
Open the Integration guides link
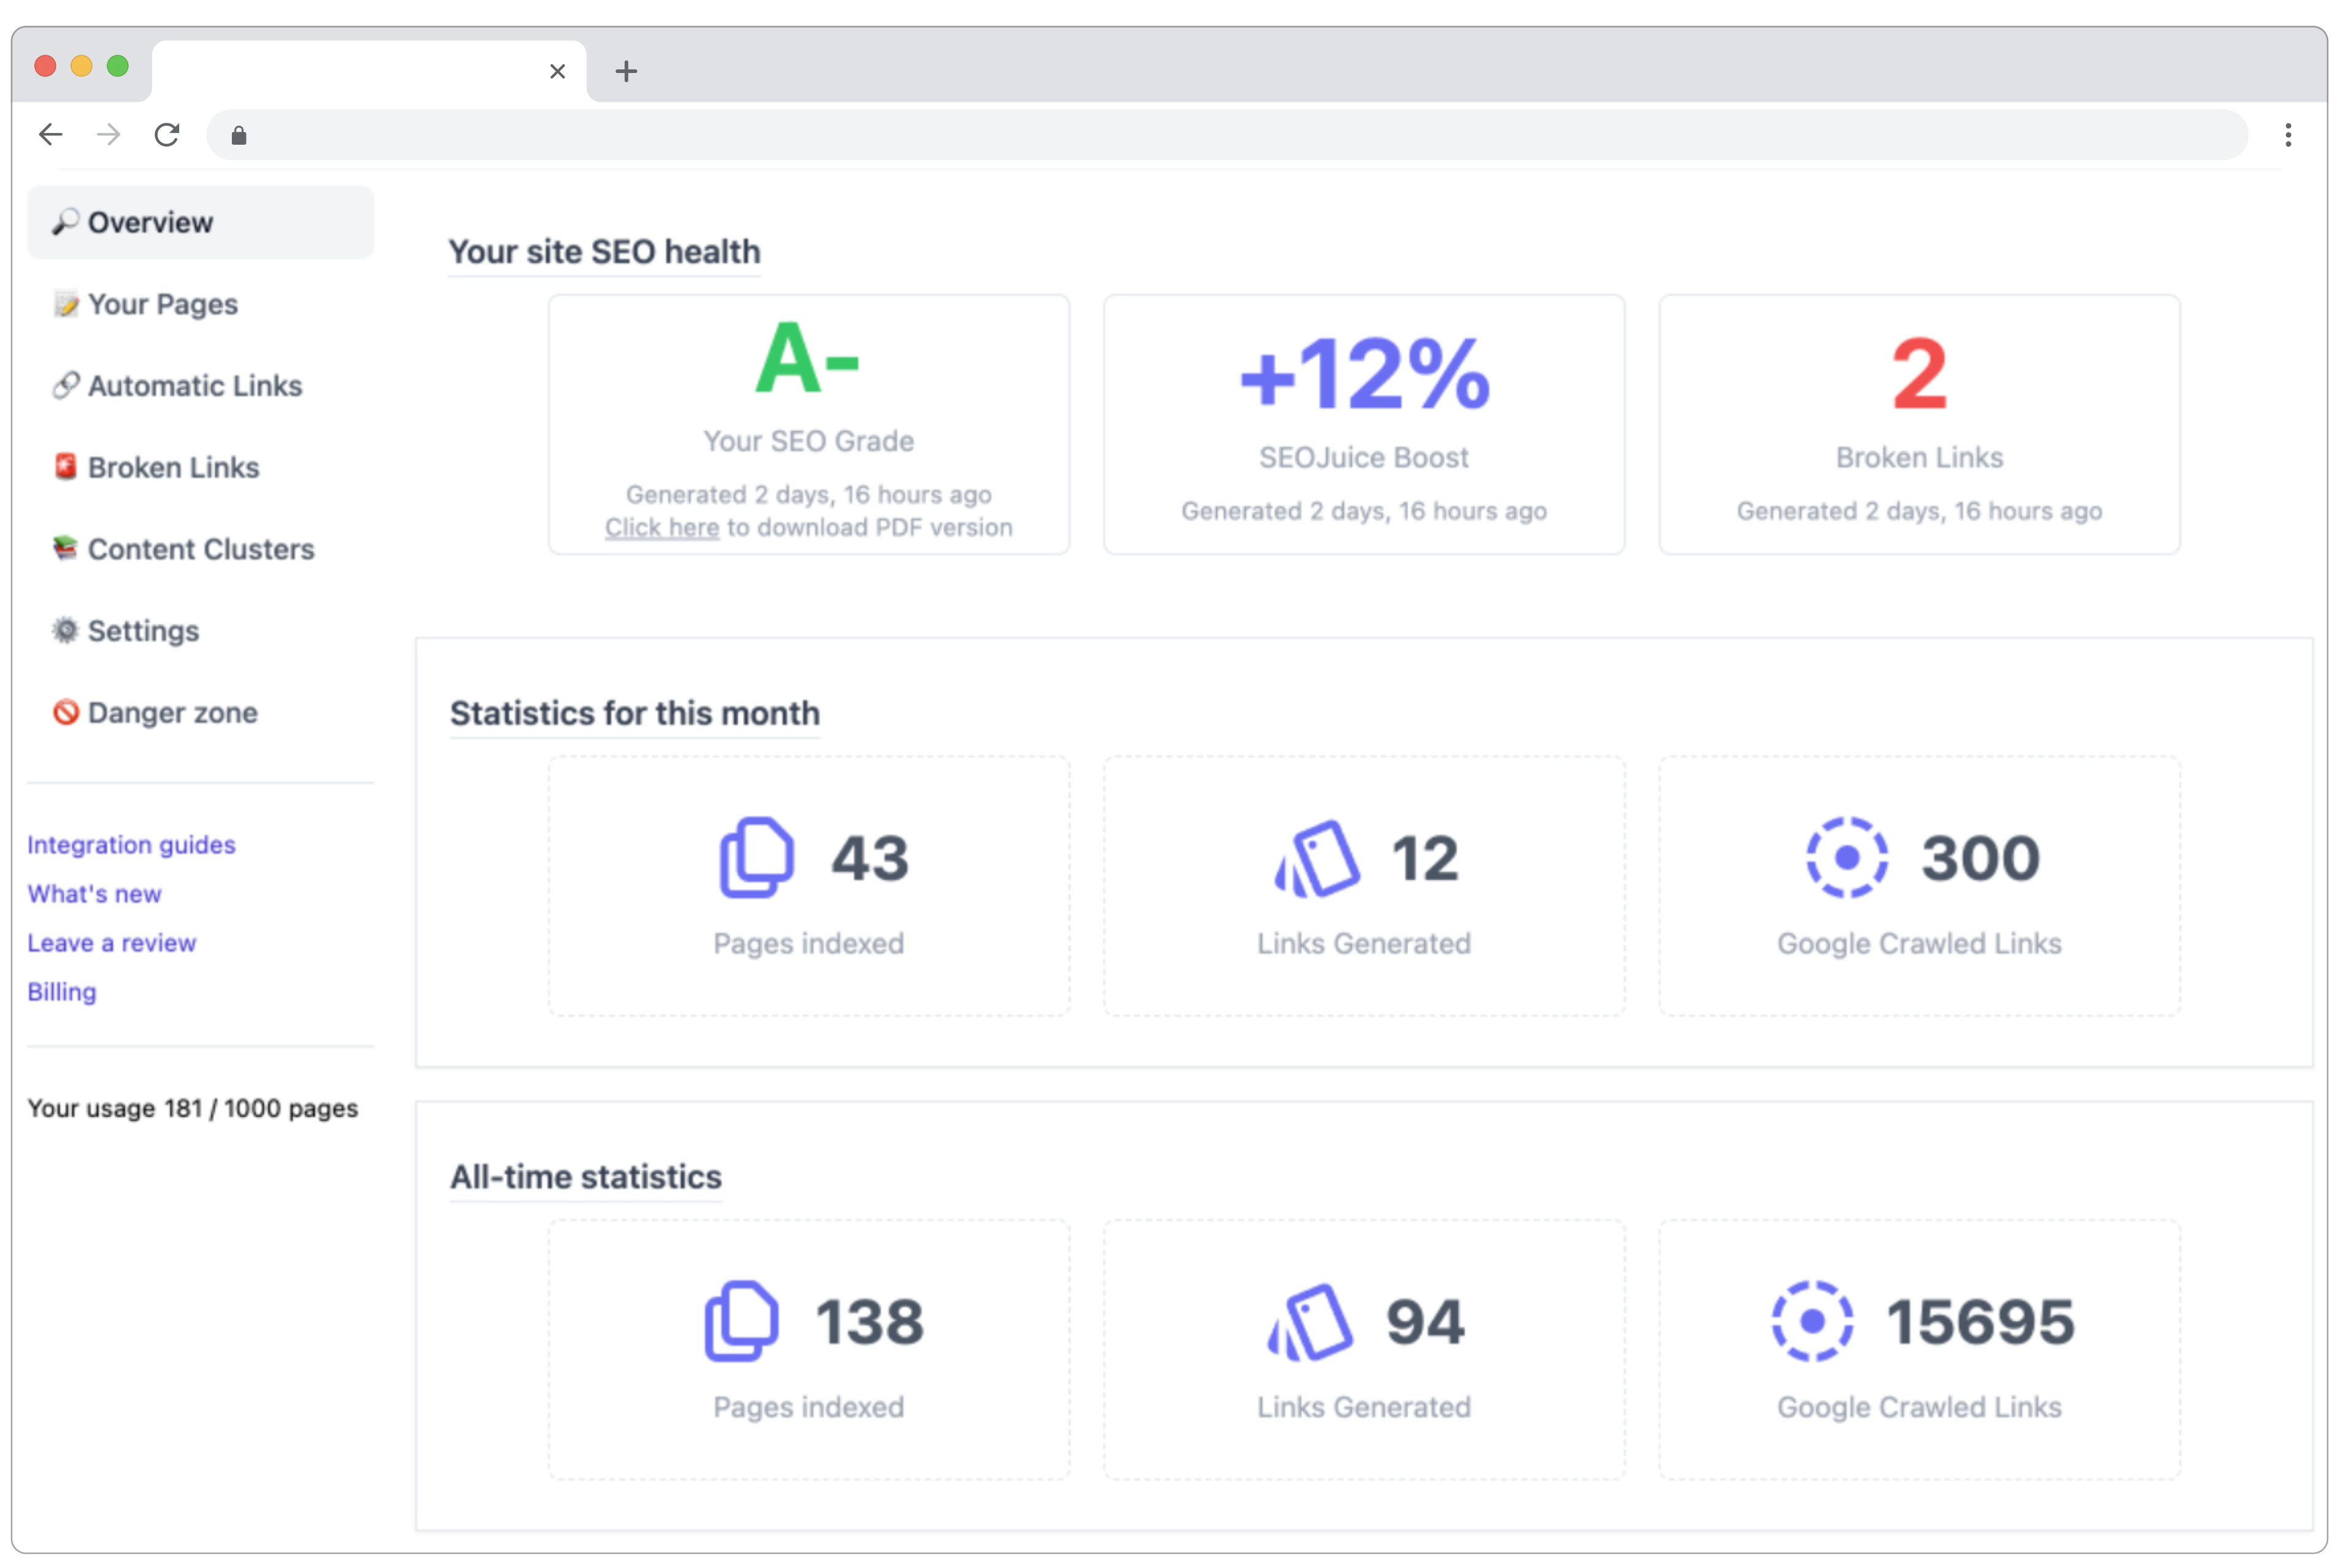(131, 845)
